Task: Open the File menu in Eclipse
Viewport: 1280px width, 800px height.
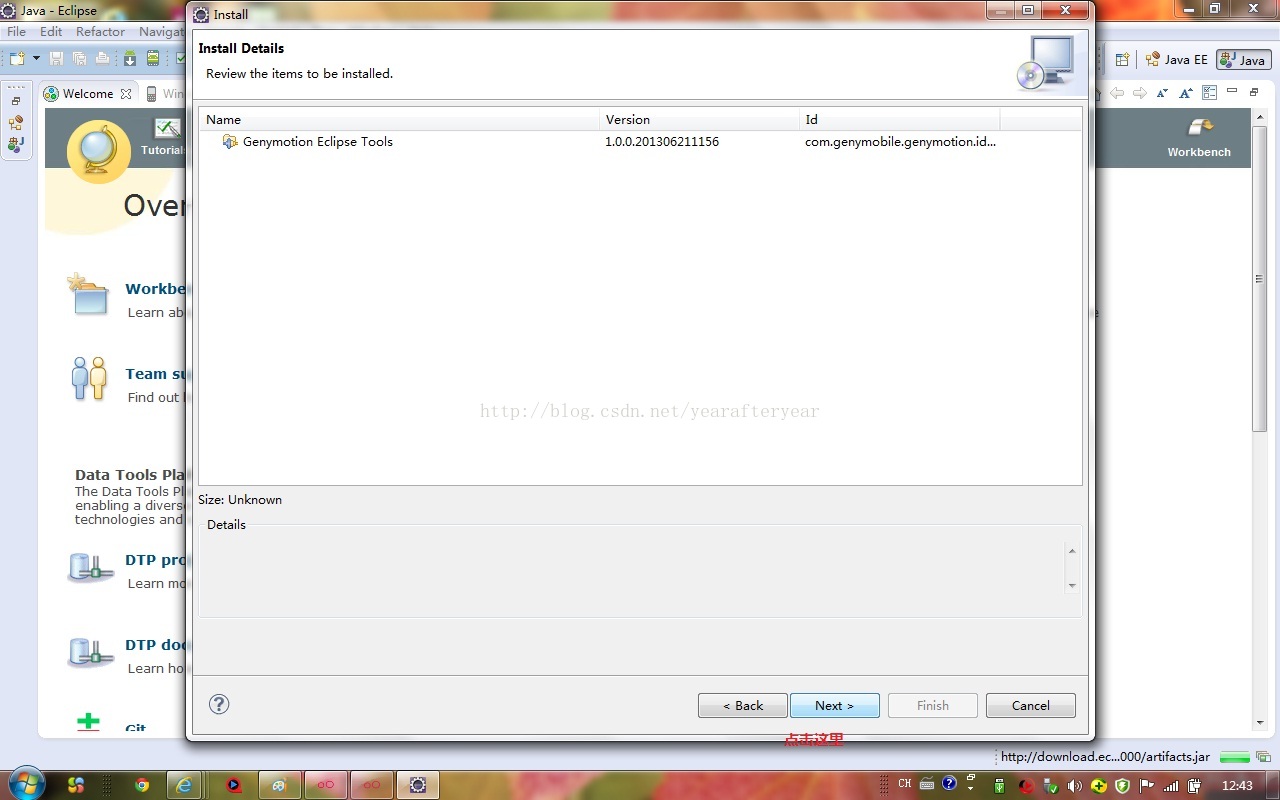Action: (x=17, y=31)
